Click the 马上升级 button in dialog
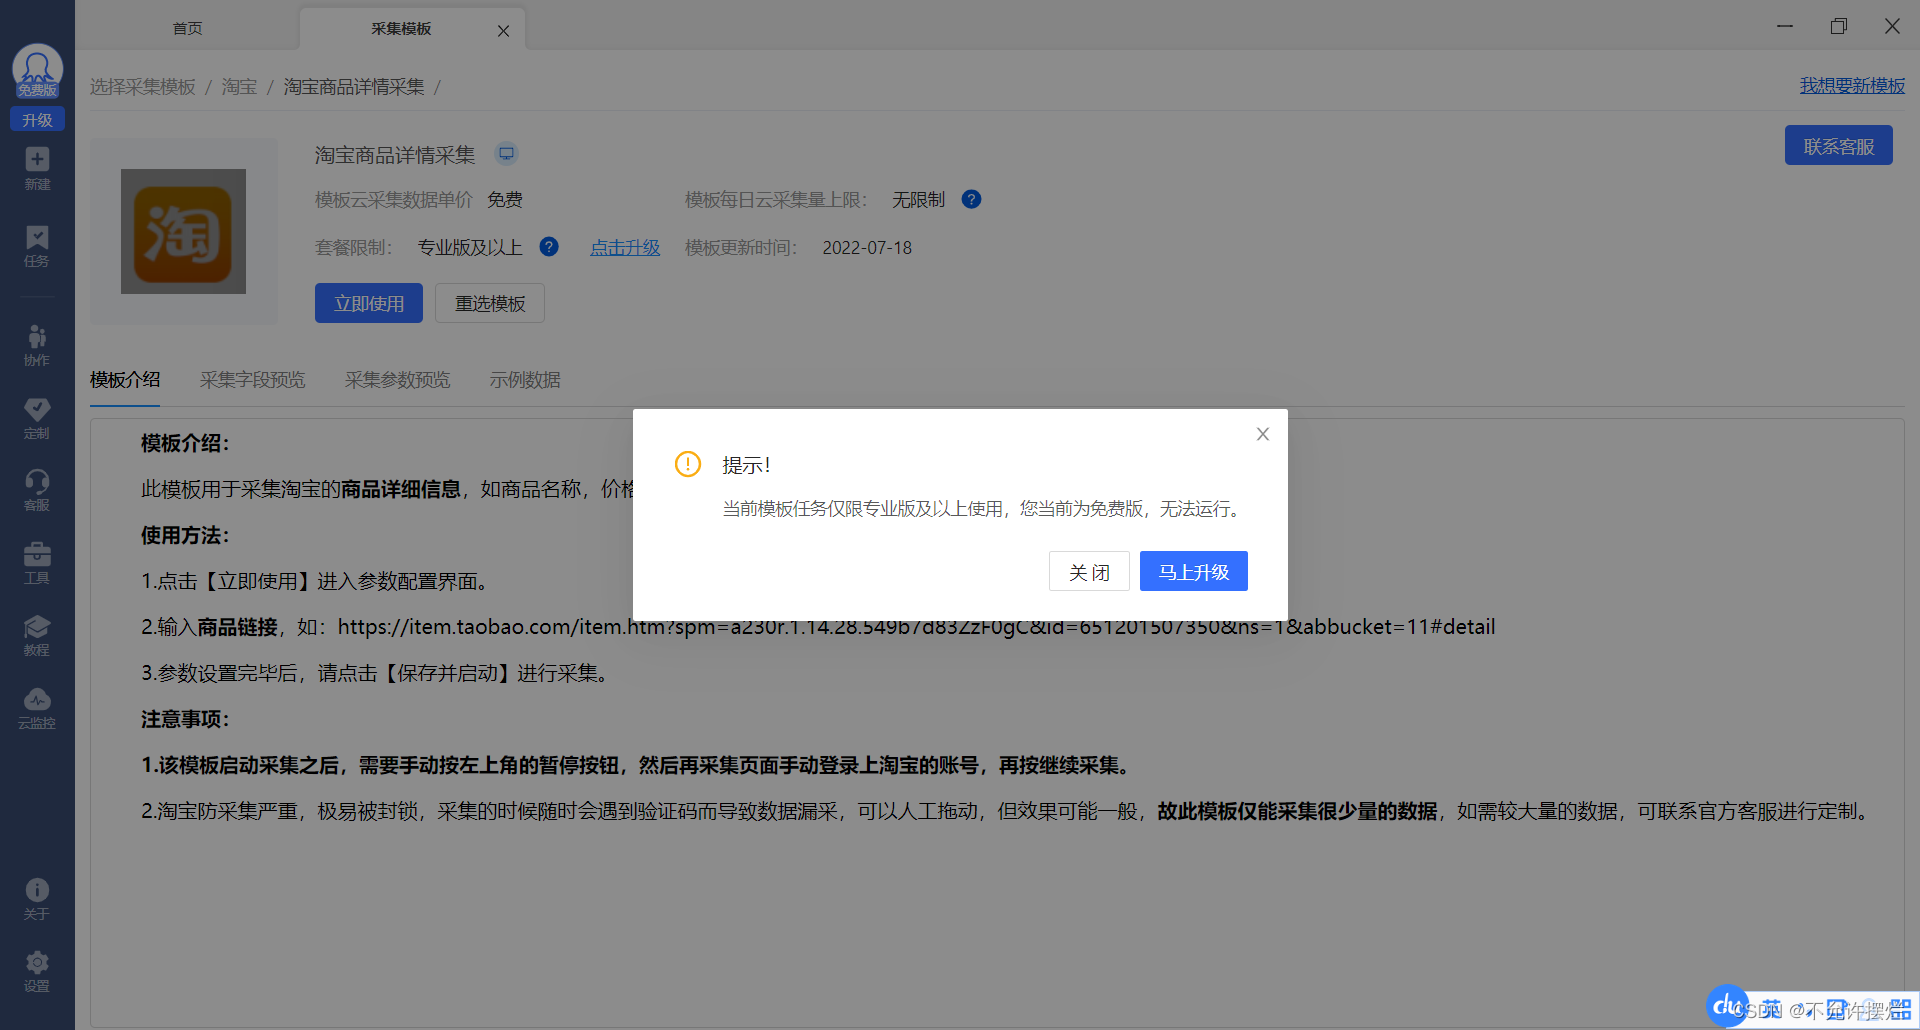The width and height of the screenshot is (1920, 1030). point(1194,571)
